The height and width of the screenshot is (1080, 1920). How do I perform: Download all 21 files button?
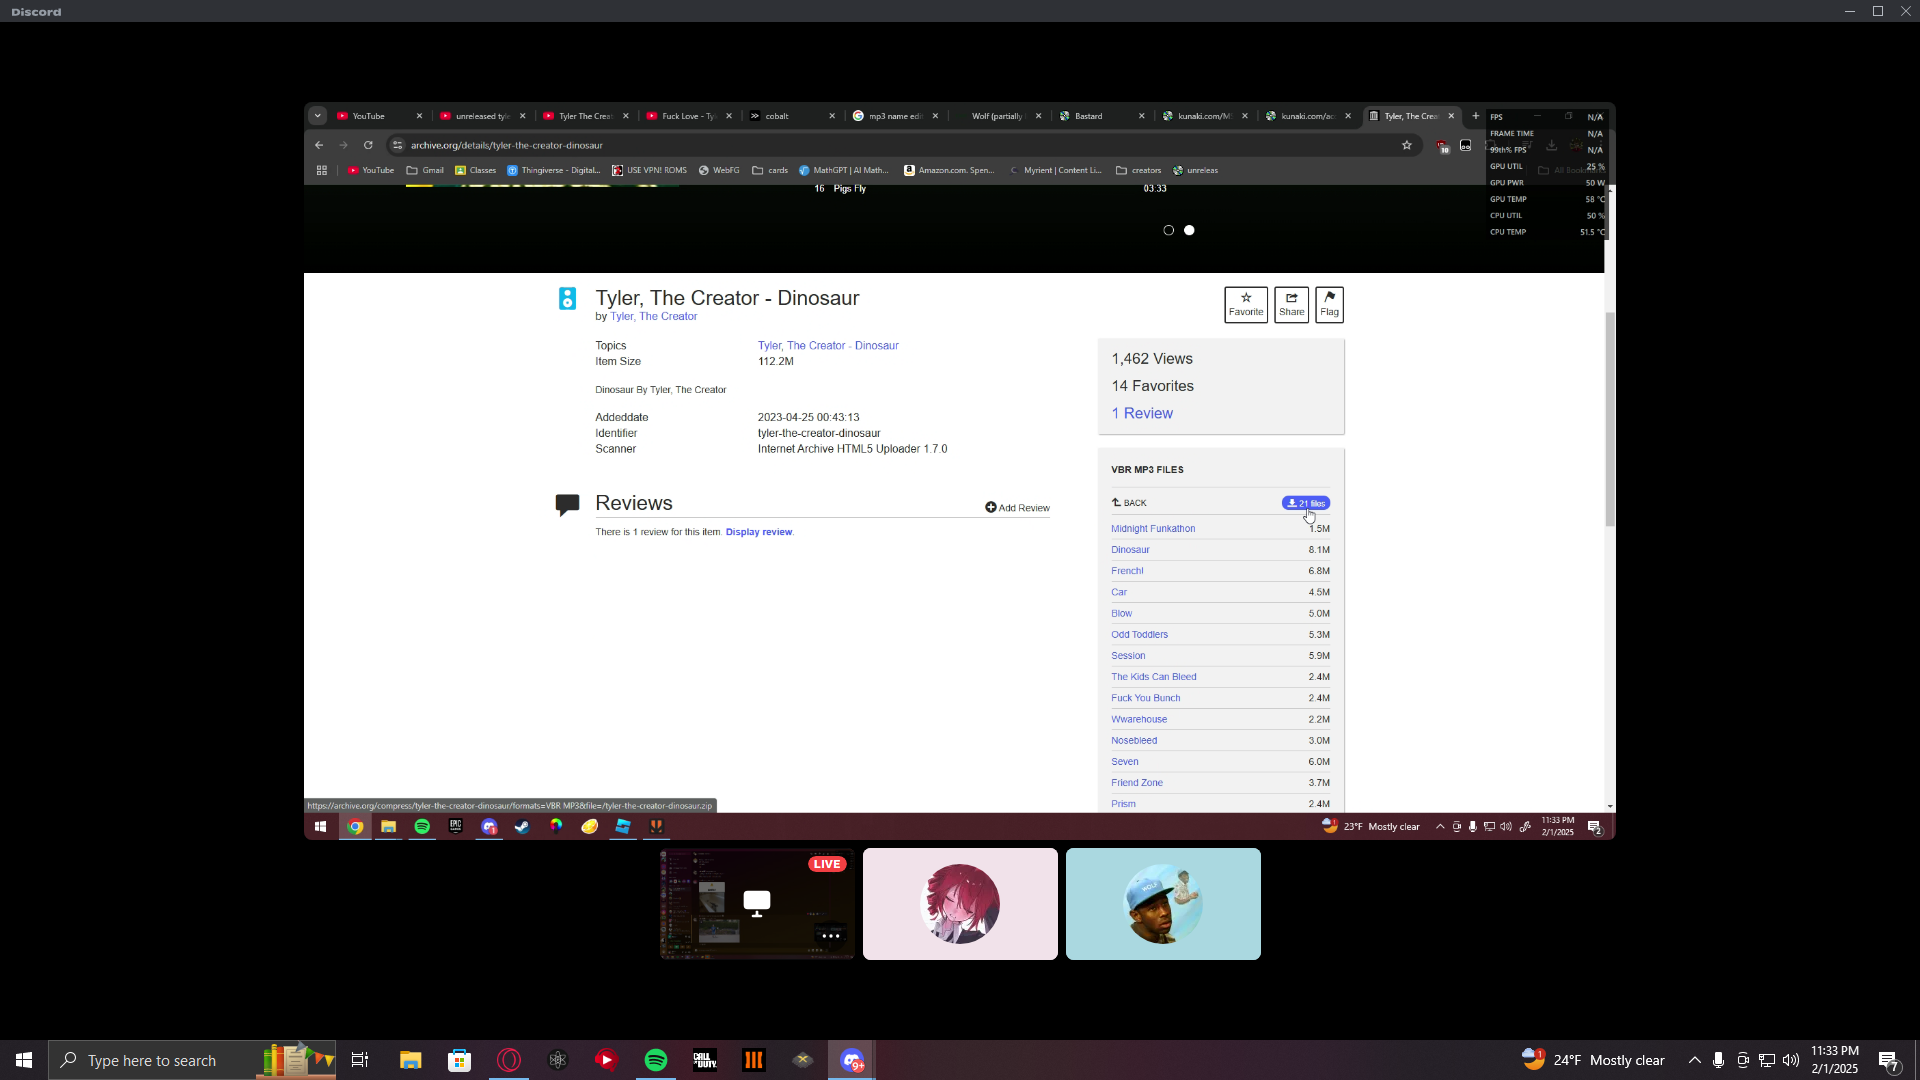pyautogui.click(x=1305, y=503)
